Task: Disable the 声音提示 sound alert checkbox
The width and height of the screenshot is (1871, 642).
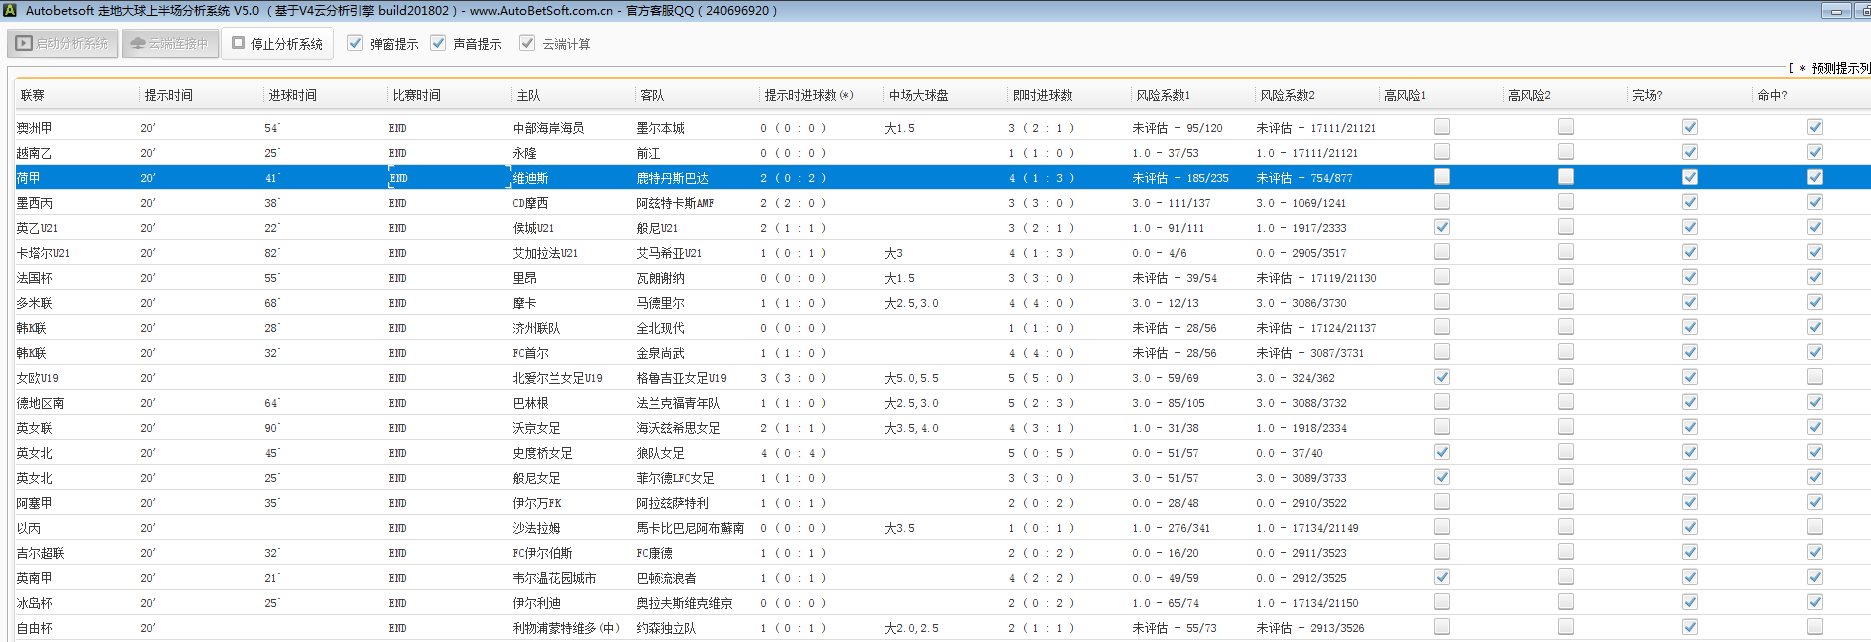Action: [x=438, y=44]
